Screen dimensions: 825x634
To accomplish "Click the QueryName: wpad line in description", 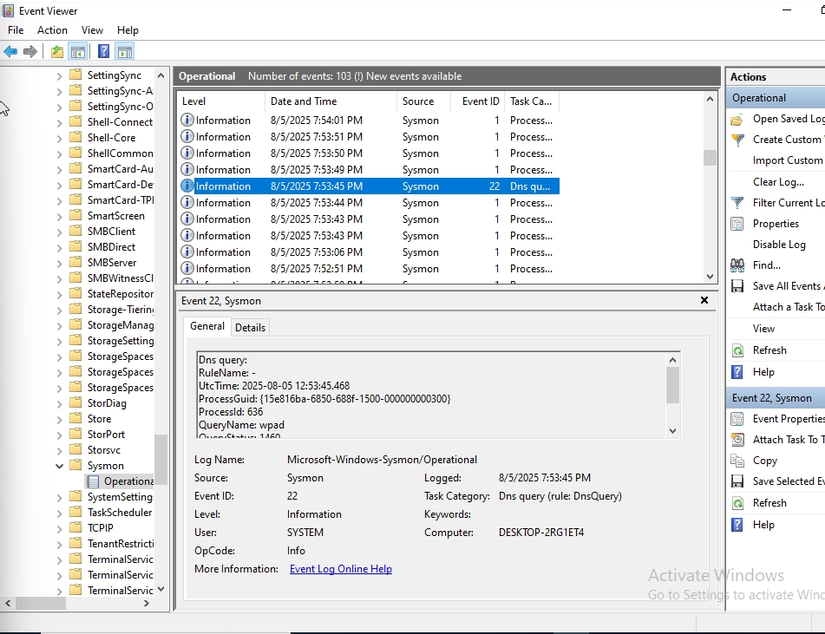I will pyautogui.click(x=242, y=425).
